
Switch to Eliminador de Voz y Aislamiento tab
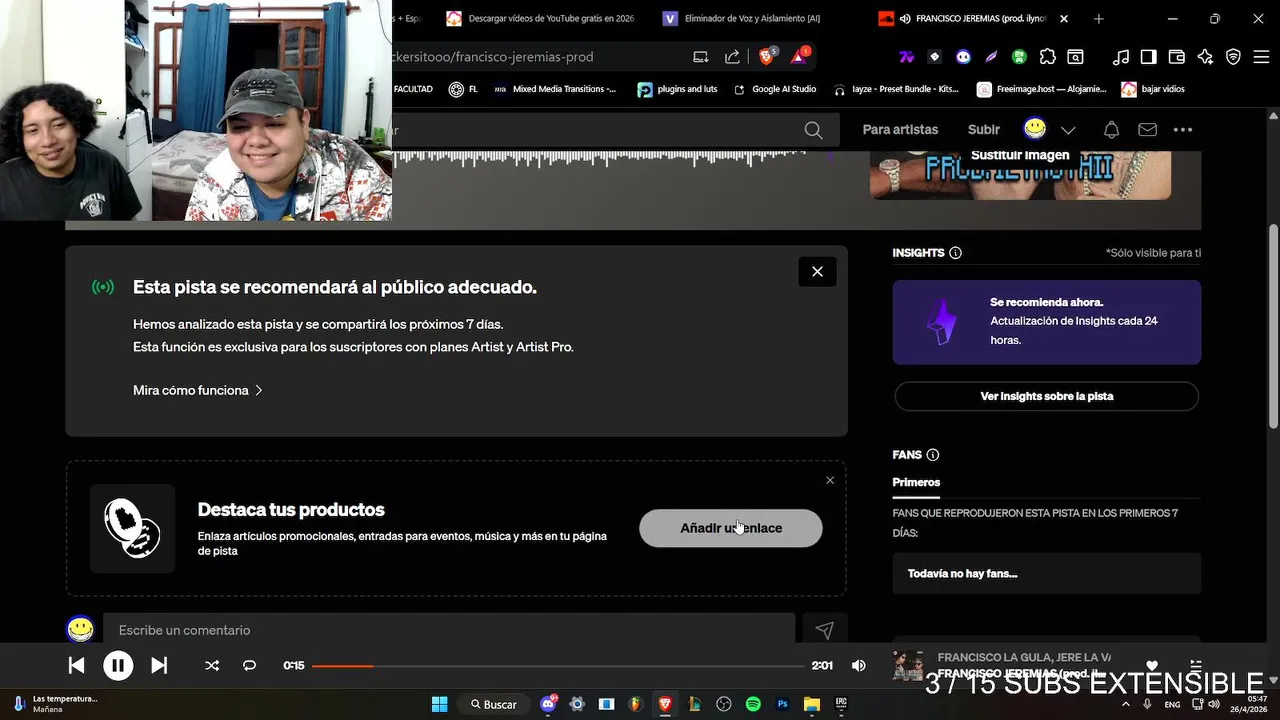coord(742,18)
